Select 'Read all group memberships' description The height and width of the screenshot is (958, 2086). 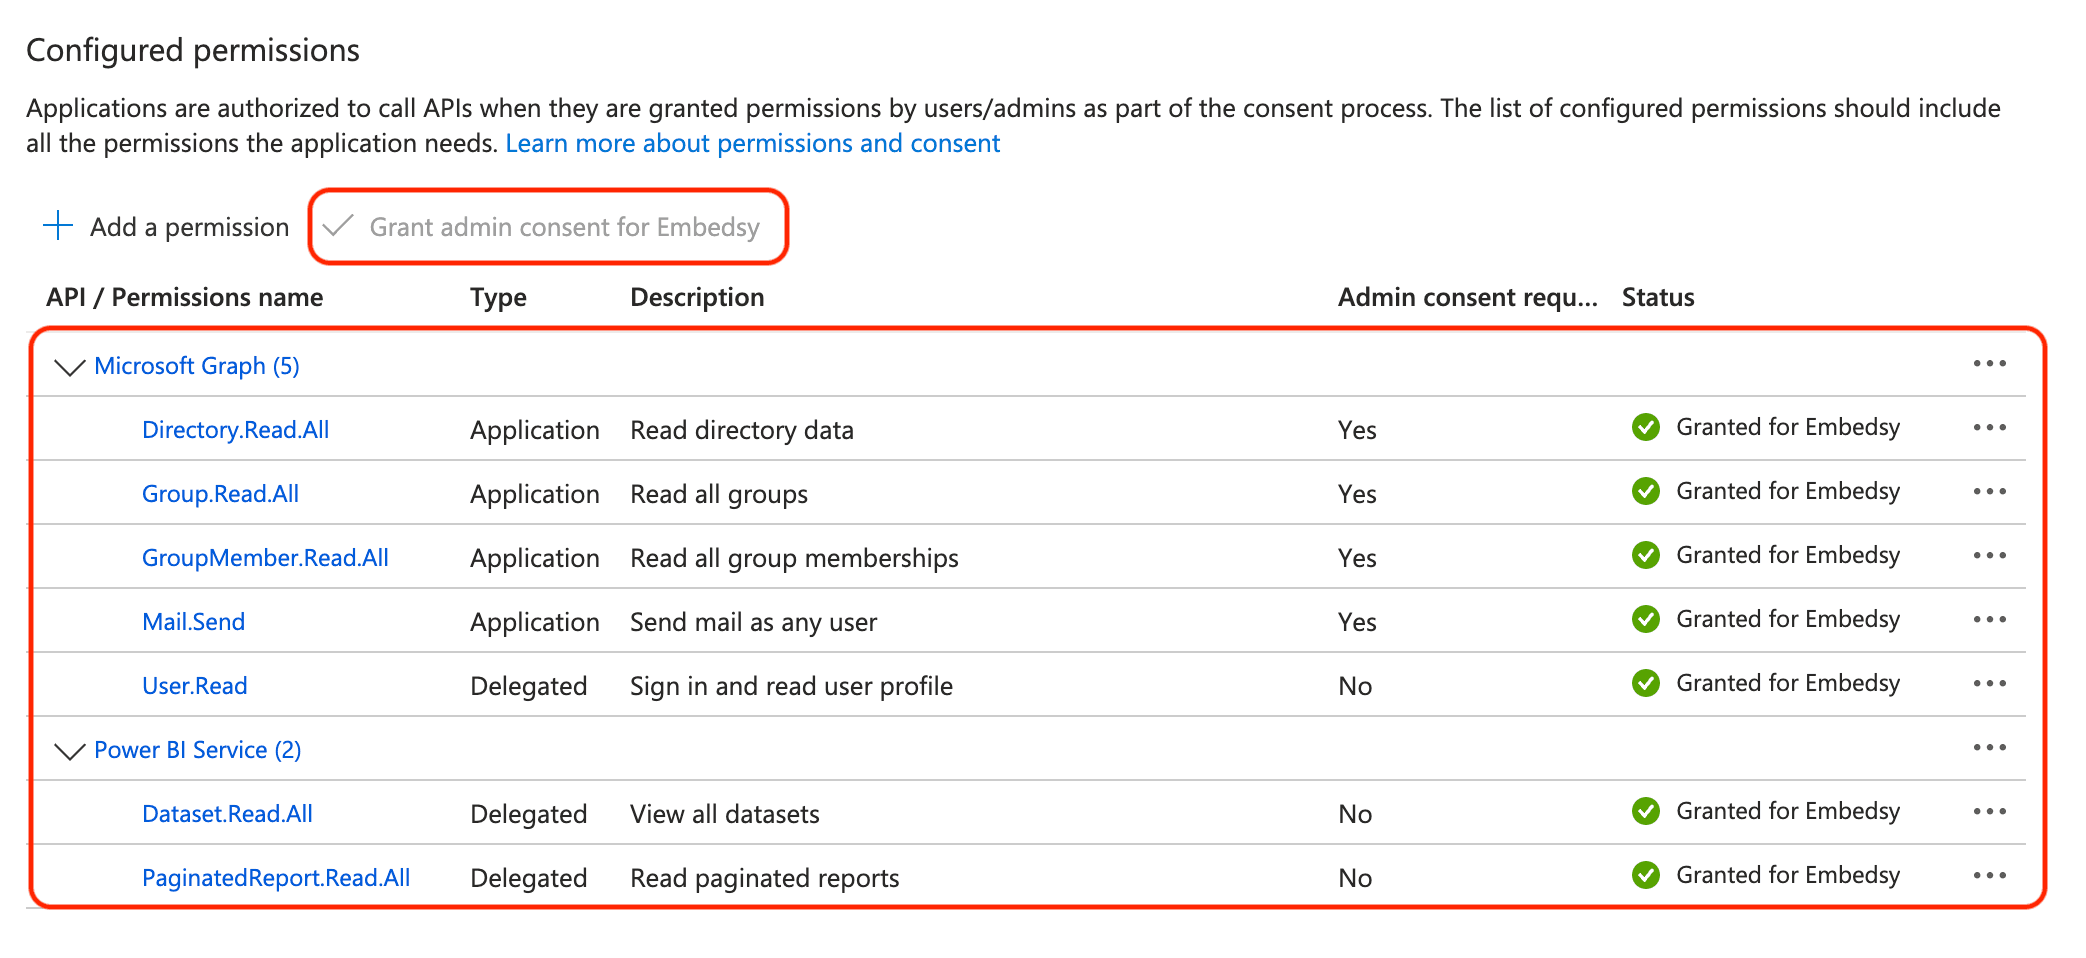click(x=794, y=558)
